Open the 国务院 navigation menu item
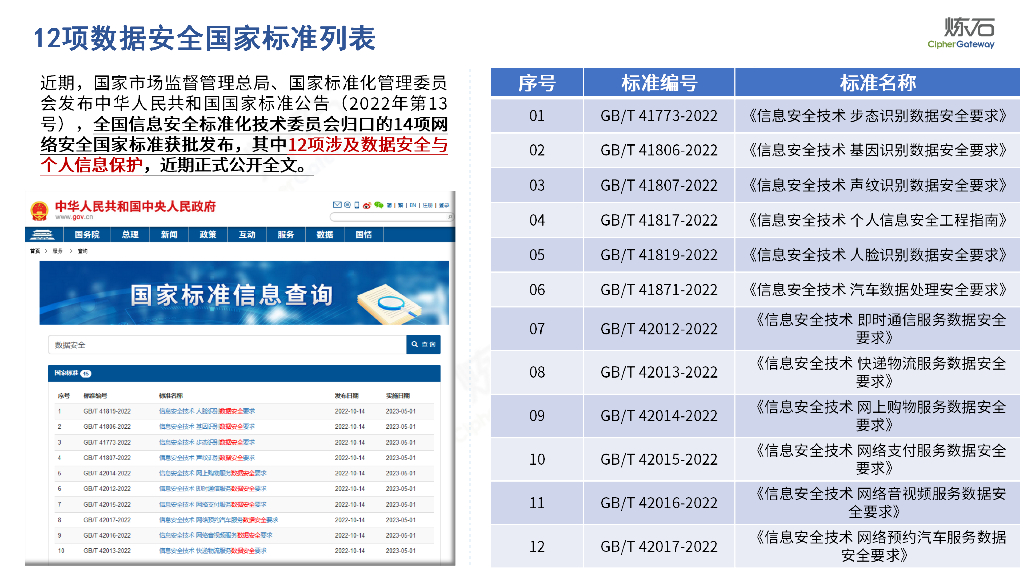Viewport: 1024px width, 576px height. click(x=86, y=234)
